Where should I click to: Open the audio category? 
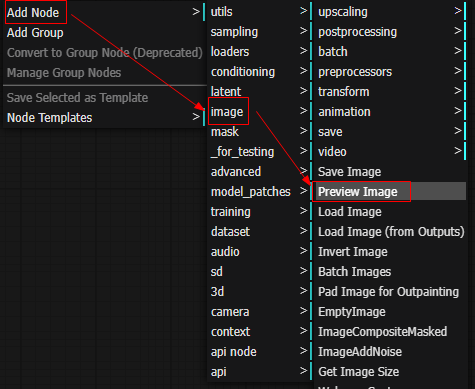[x=260, y=252]
